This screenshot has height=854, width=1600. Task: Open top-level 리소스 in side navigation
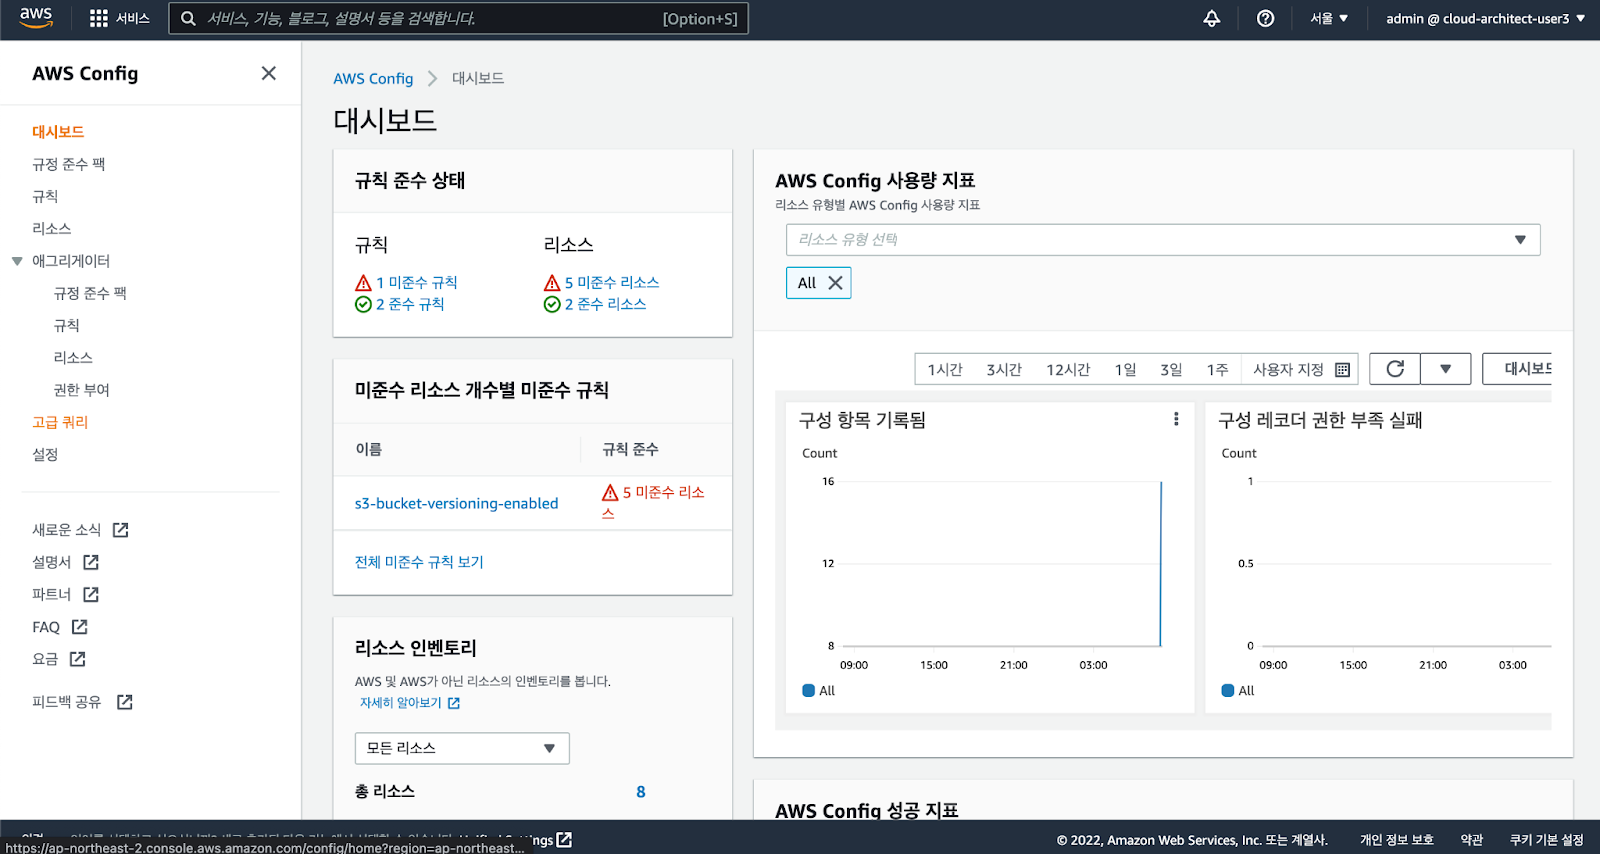[x=52, y=228]
